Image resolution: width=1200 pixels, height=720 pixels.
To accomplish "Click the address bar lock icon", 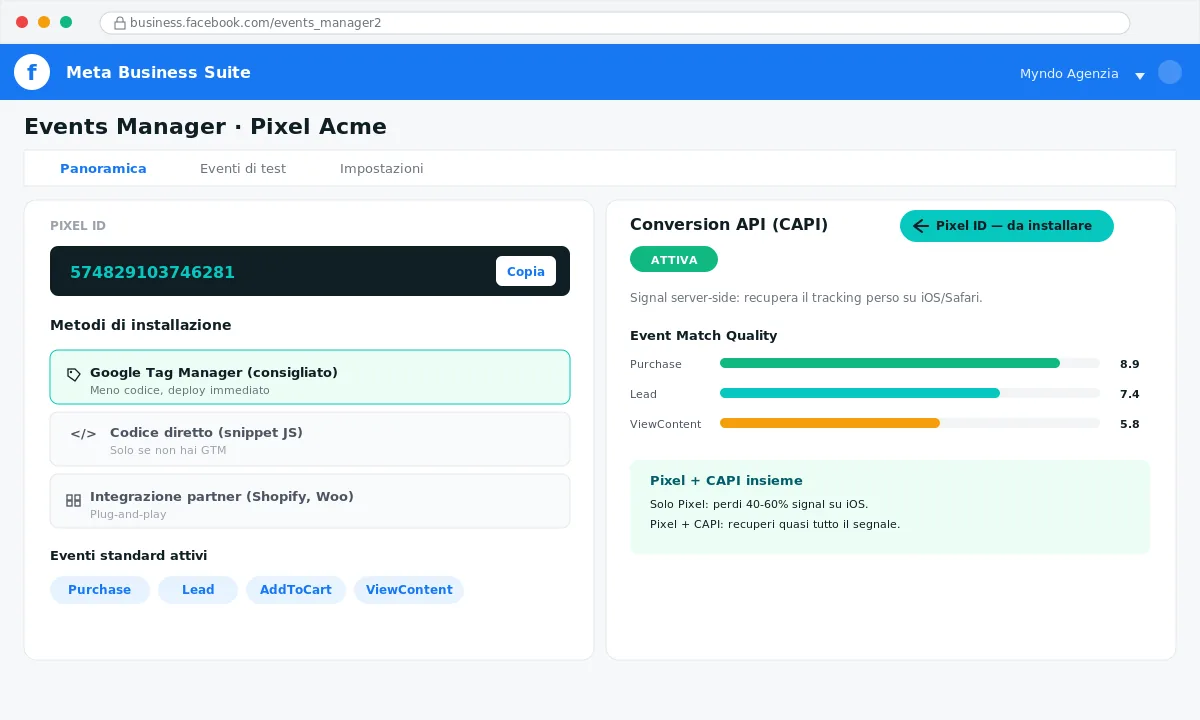I will (120, 22).
